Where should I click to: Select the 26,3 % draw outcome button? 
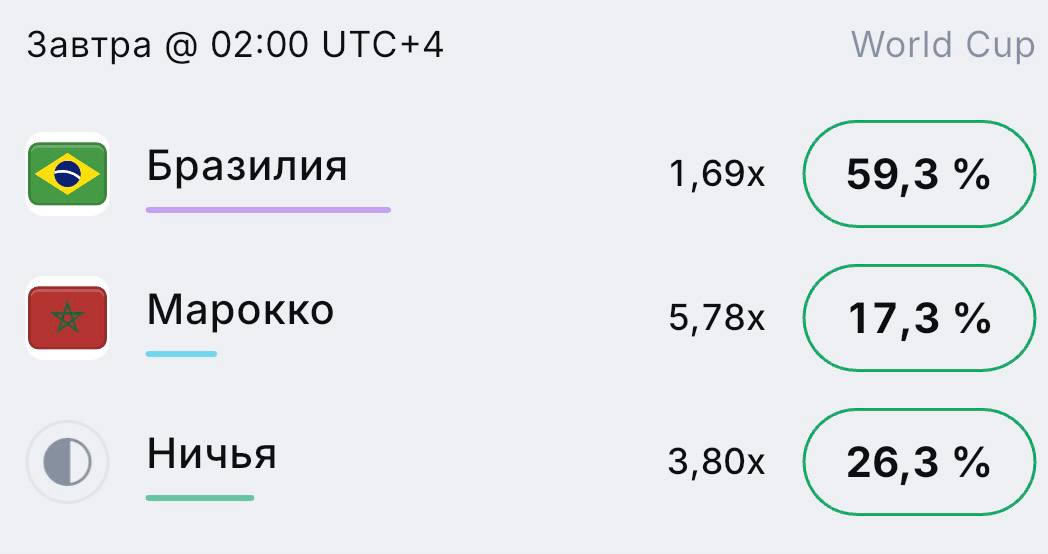click(x=918, y=462)
